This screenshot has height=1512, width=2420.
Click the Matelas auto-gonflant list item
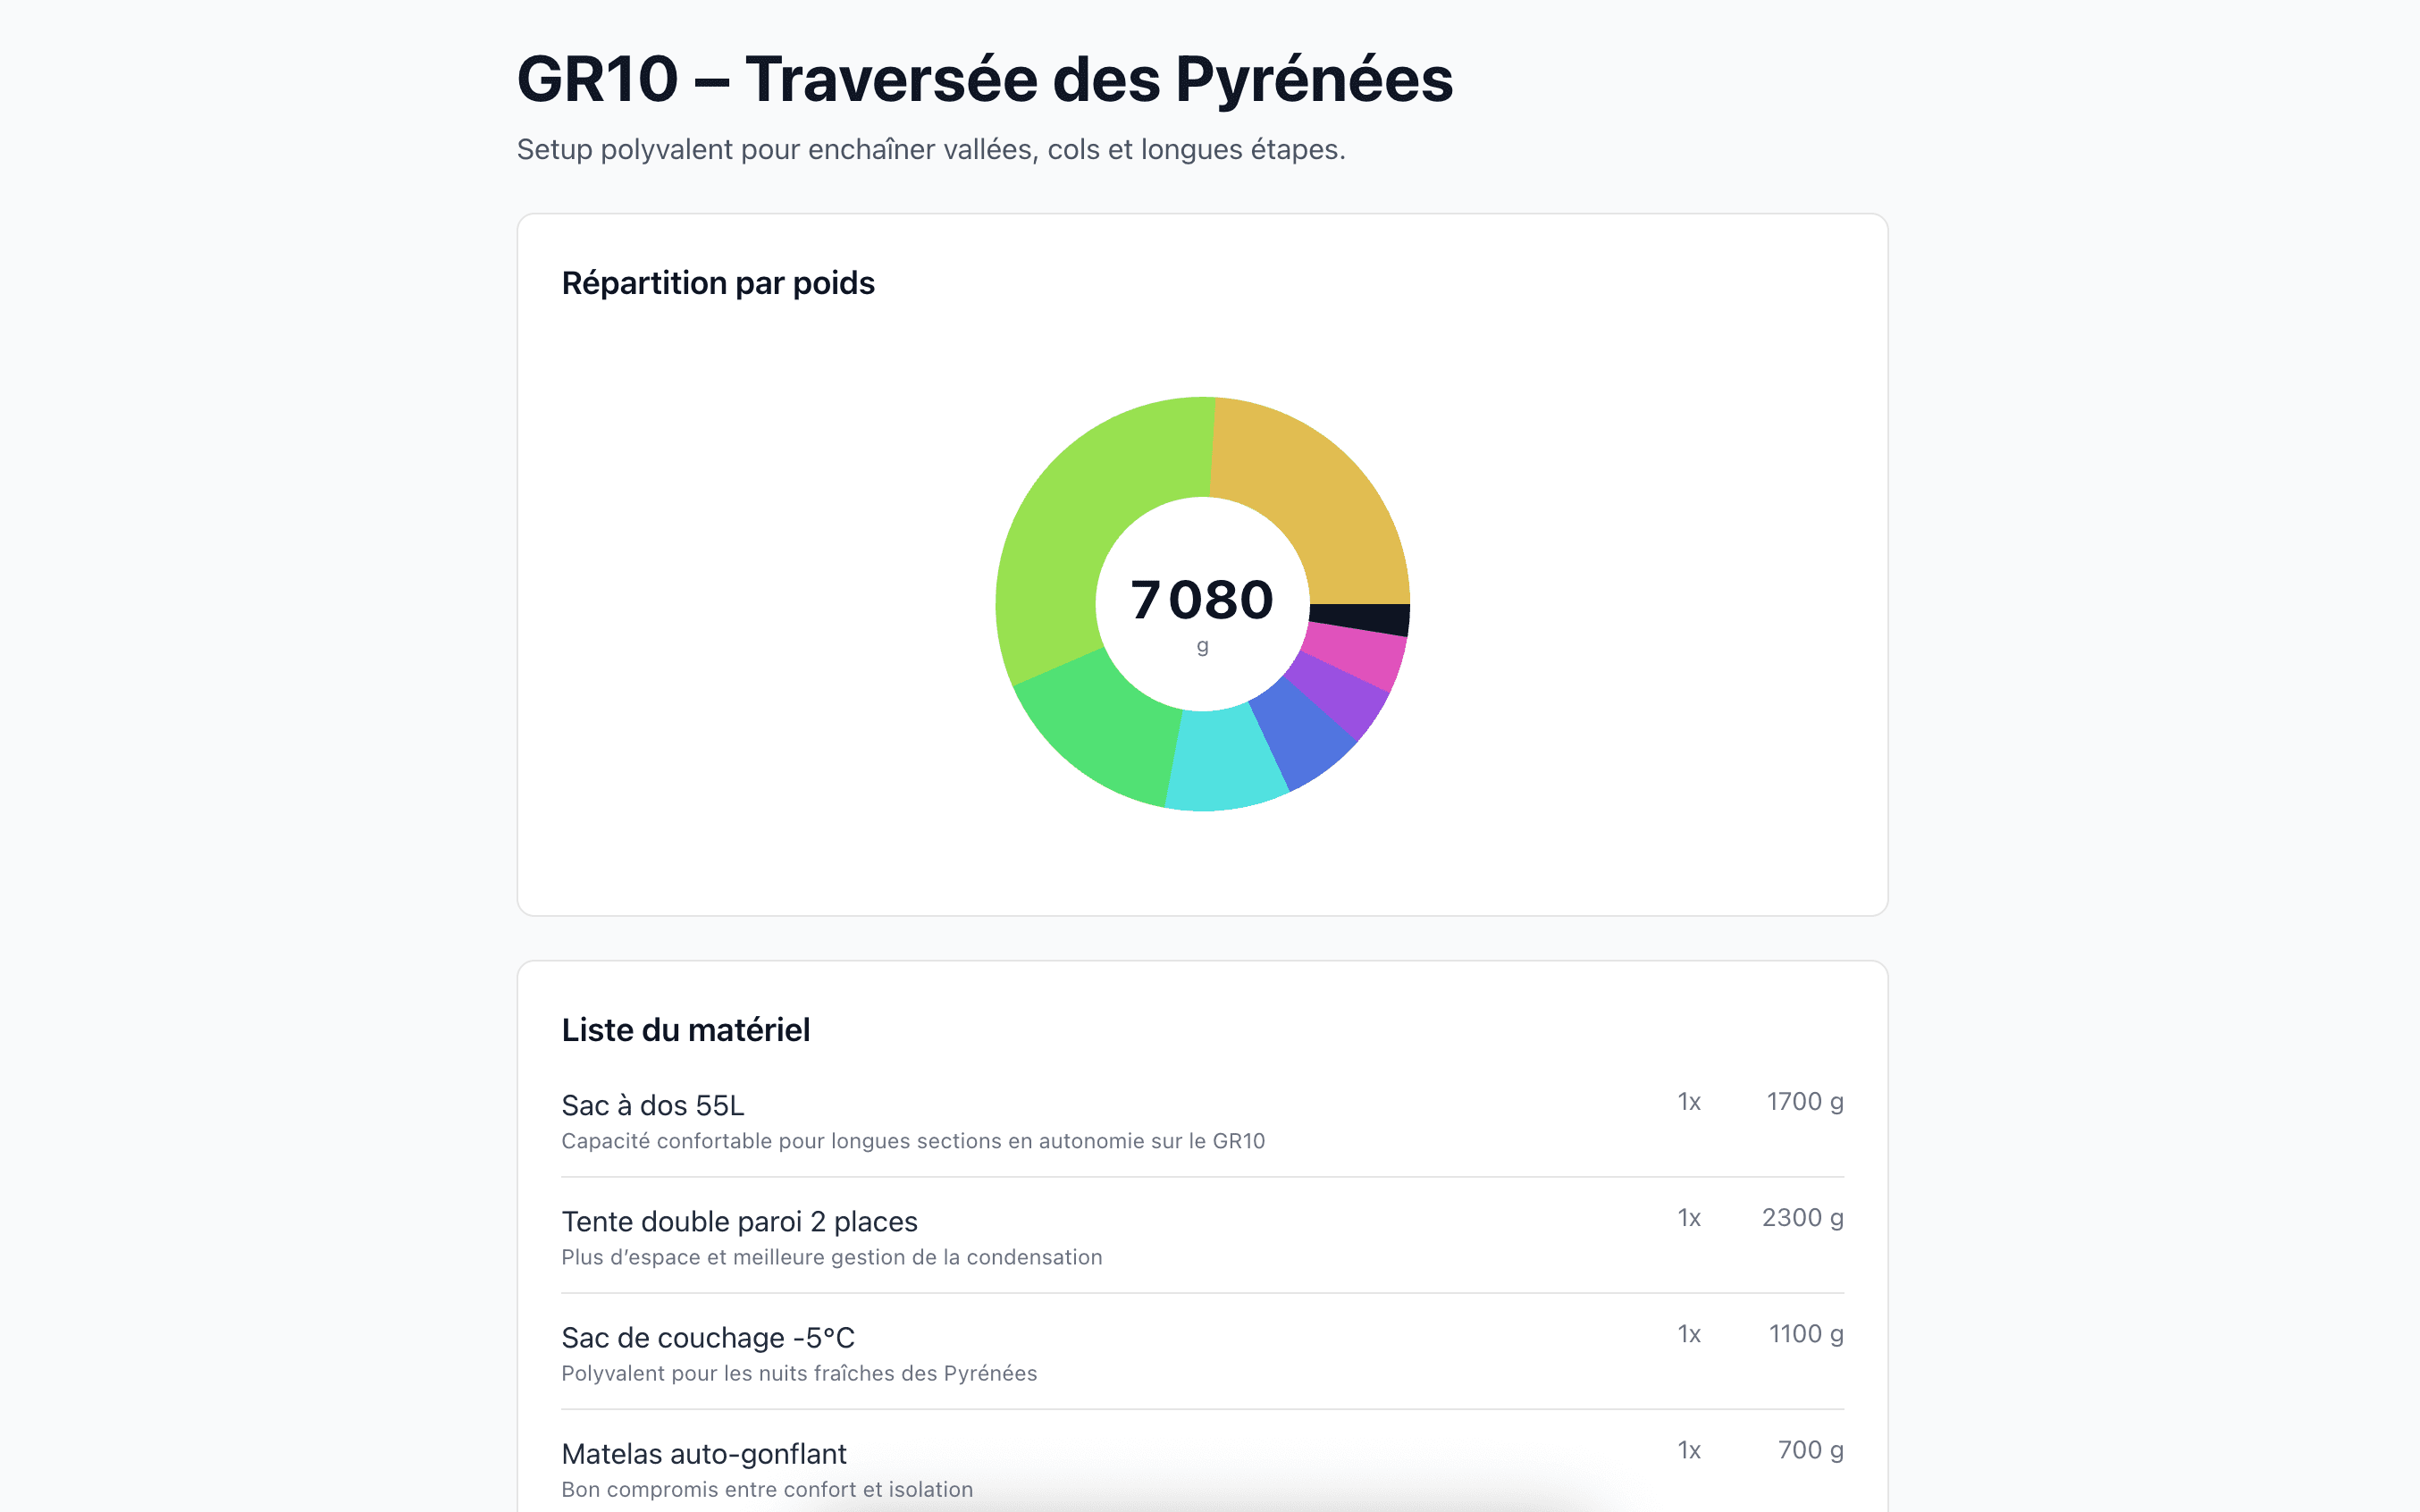click(703, 1453)
